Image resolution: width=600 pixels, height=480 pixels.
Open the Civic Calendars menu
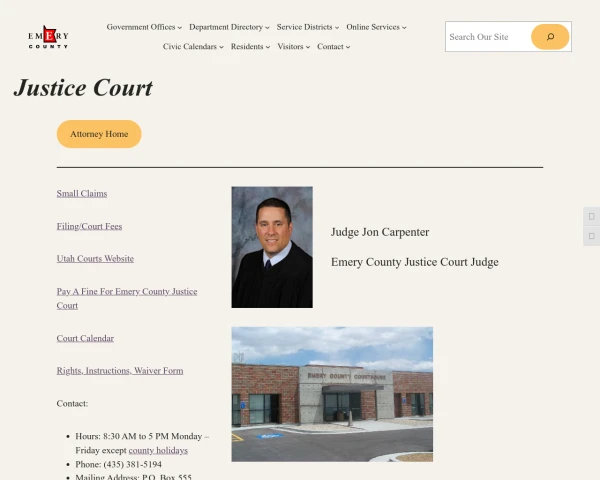[x=193, y=47]
